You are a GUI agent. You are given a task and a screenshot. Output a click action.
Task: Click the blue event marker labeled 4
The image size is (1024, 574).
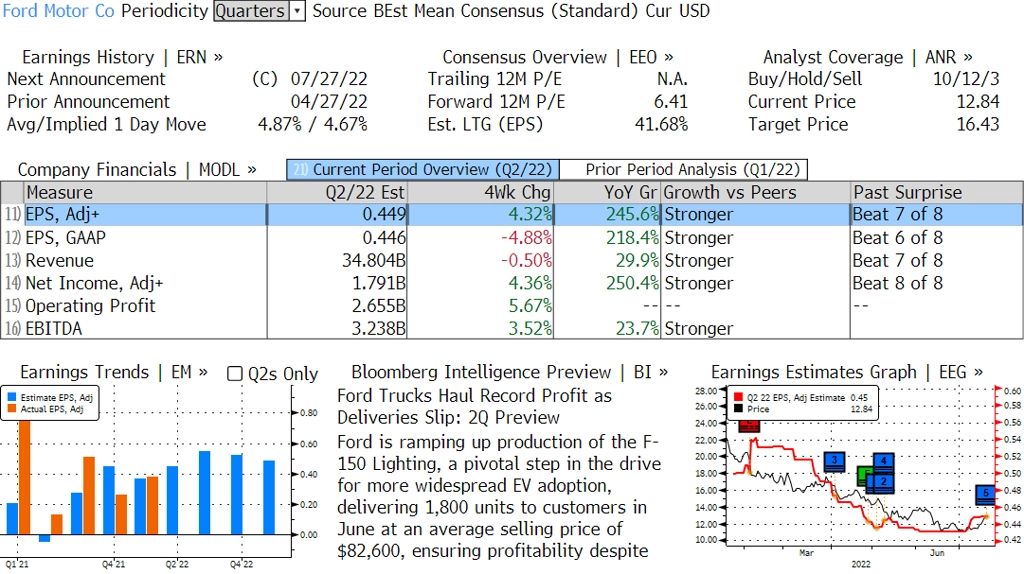(884, 462)
